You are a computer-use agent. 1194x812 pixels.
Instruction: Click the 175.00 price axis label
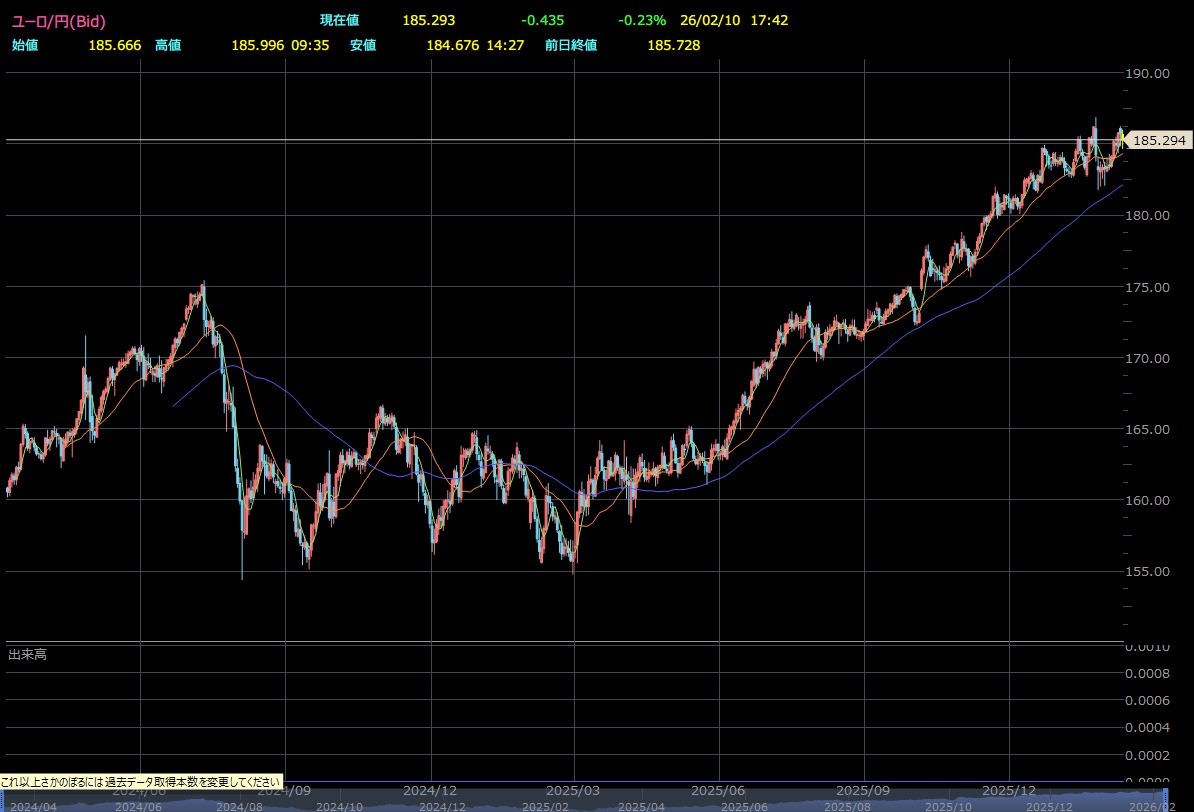[x=1148, y=287]
